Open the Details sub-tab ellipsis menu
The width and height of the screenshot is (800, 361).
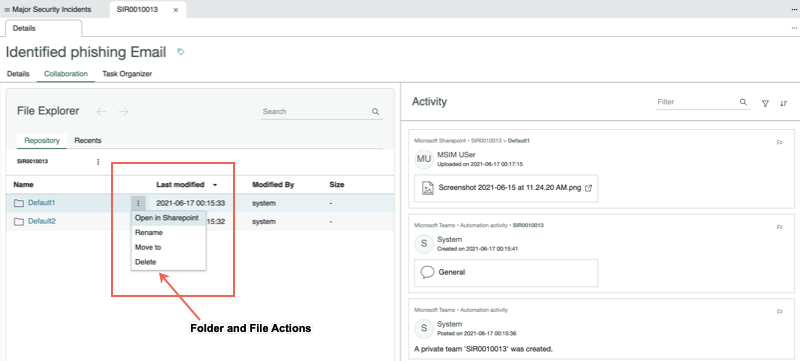(x=794, y=28)
